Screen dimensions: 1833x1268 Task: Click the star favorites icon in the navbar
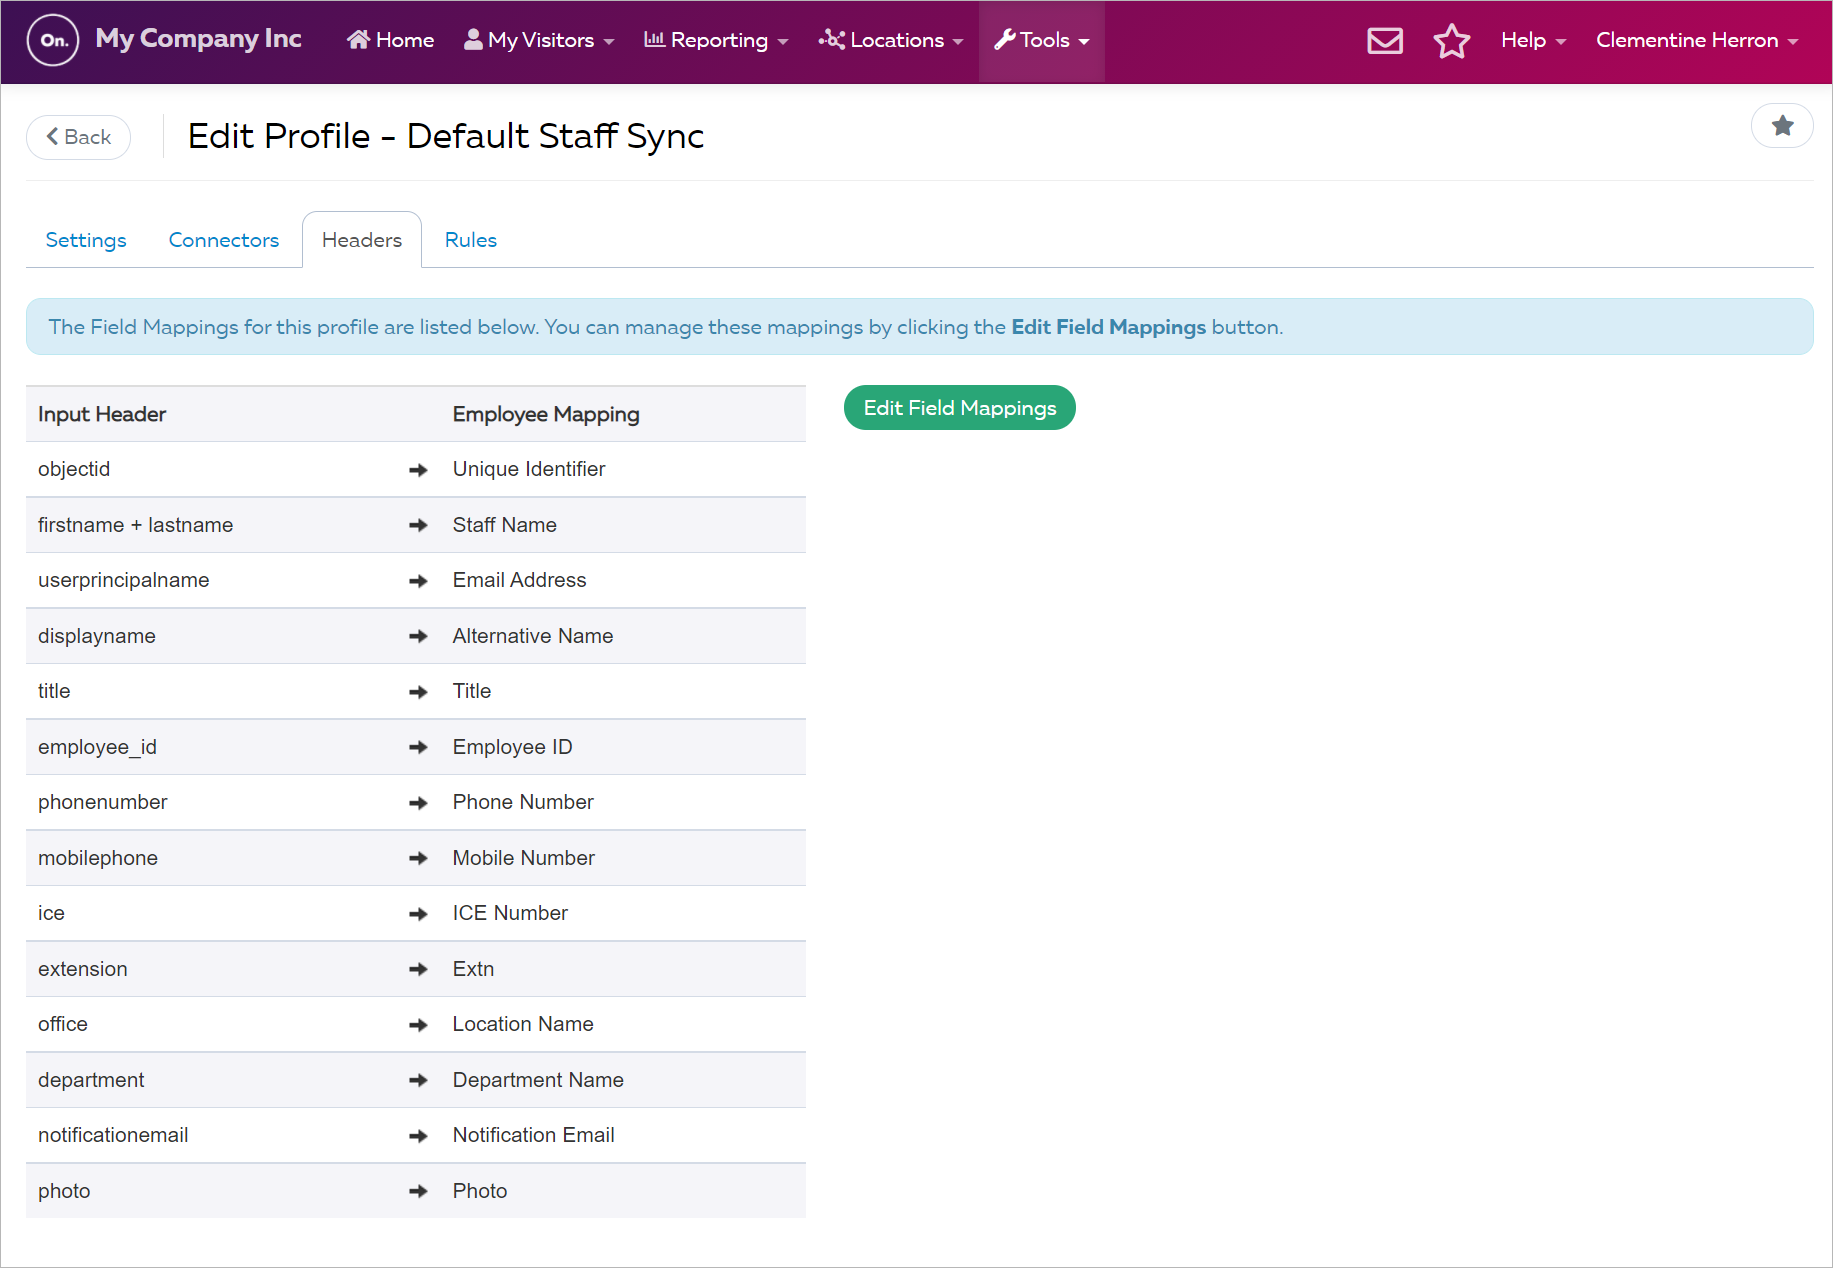point(1451,41)
